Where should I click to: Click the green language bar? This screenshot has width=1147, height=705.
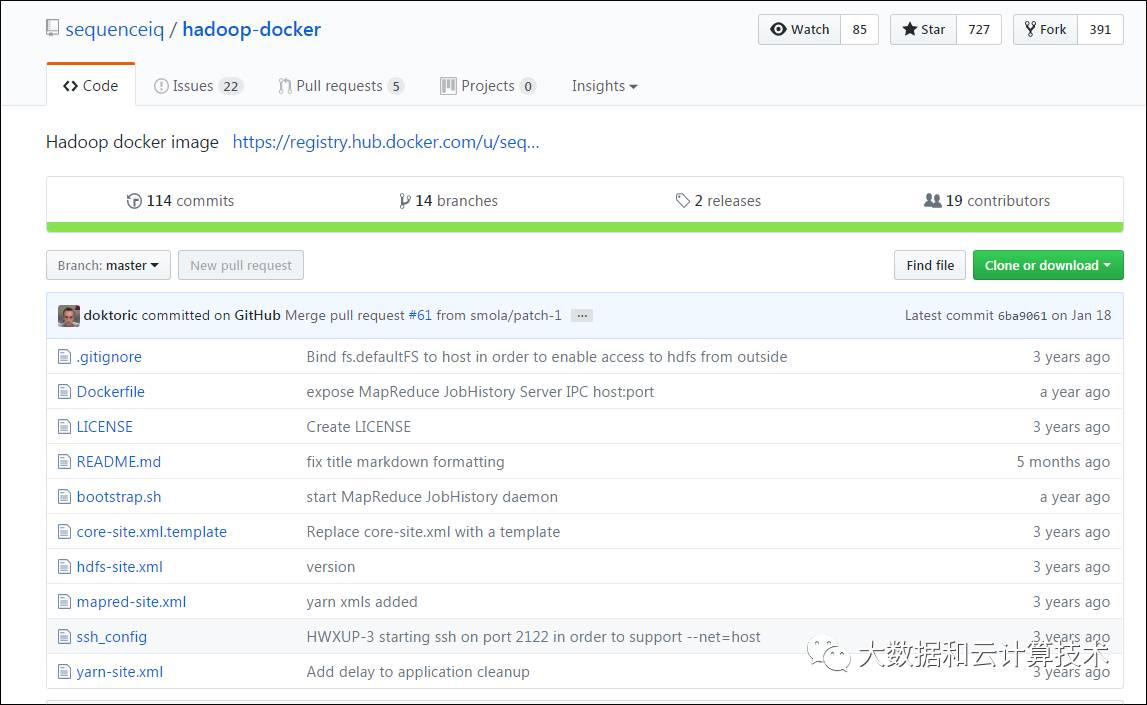[584, 227]
